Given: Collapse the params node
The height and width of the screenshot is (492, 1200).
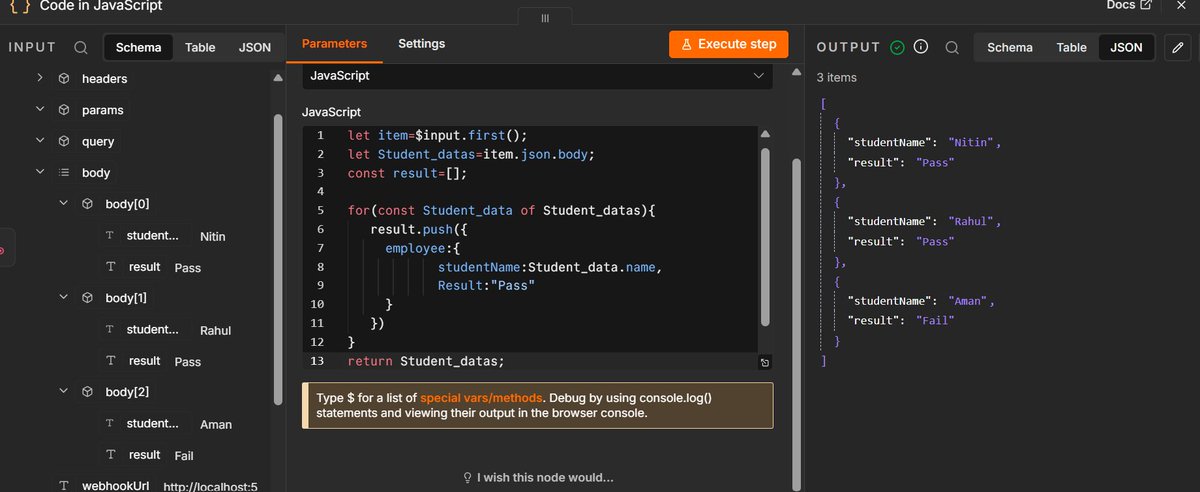Looking at the screenshot, I should pos(39,110).
